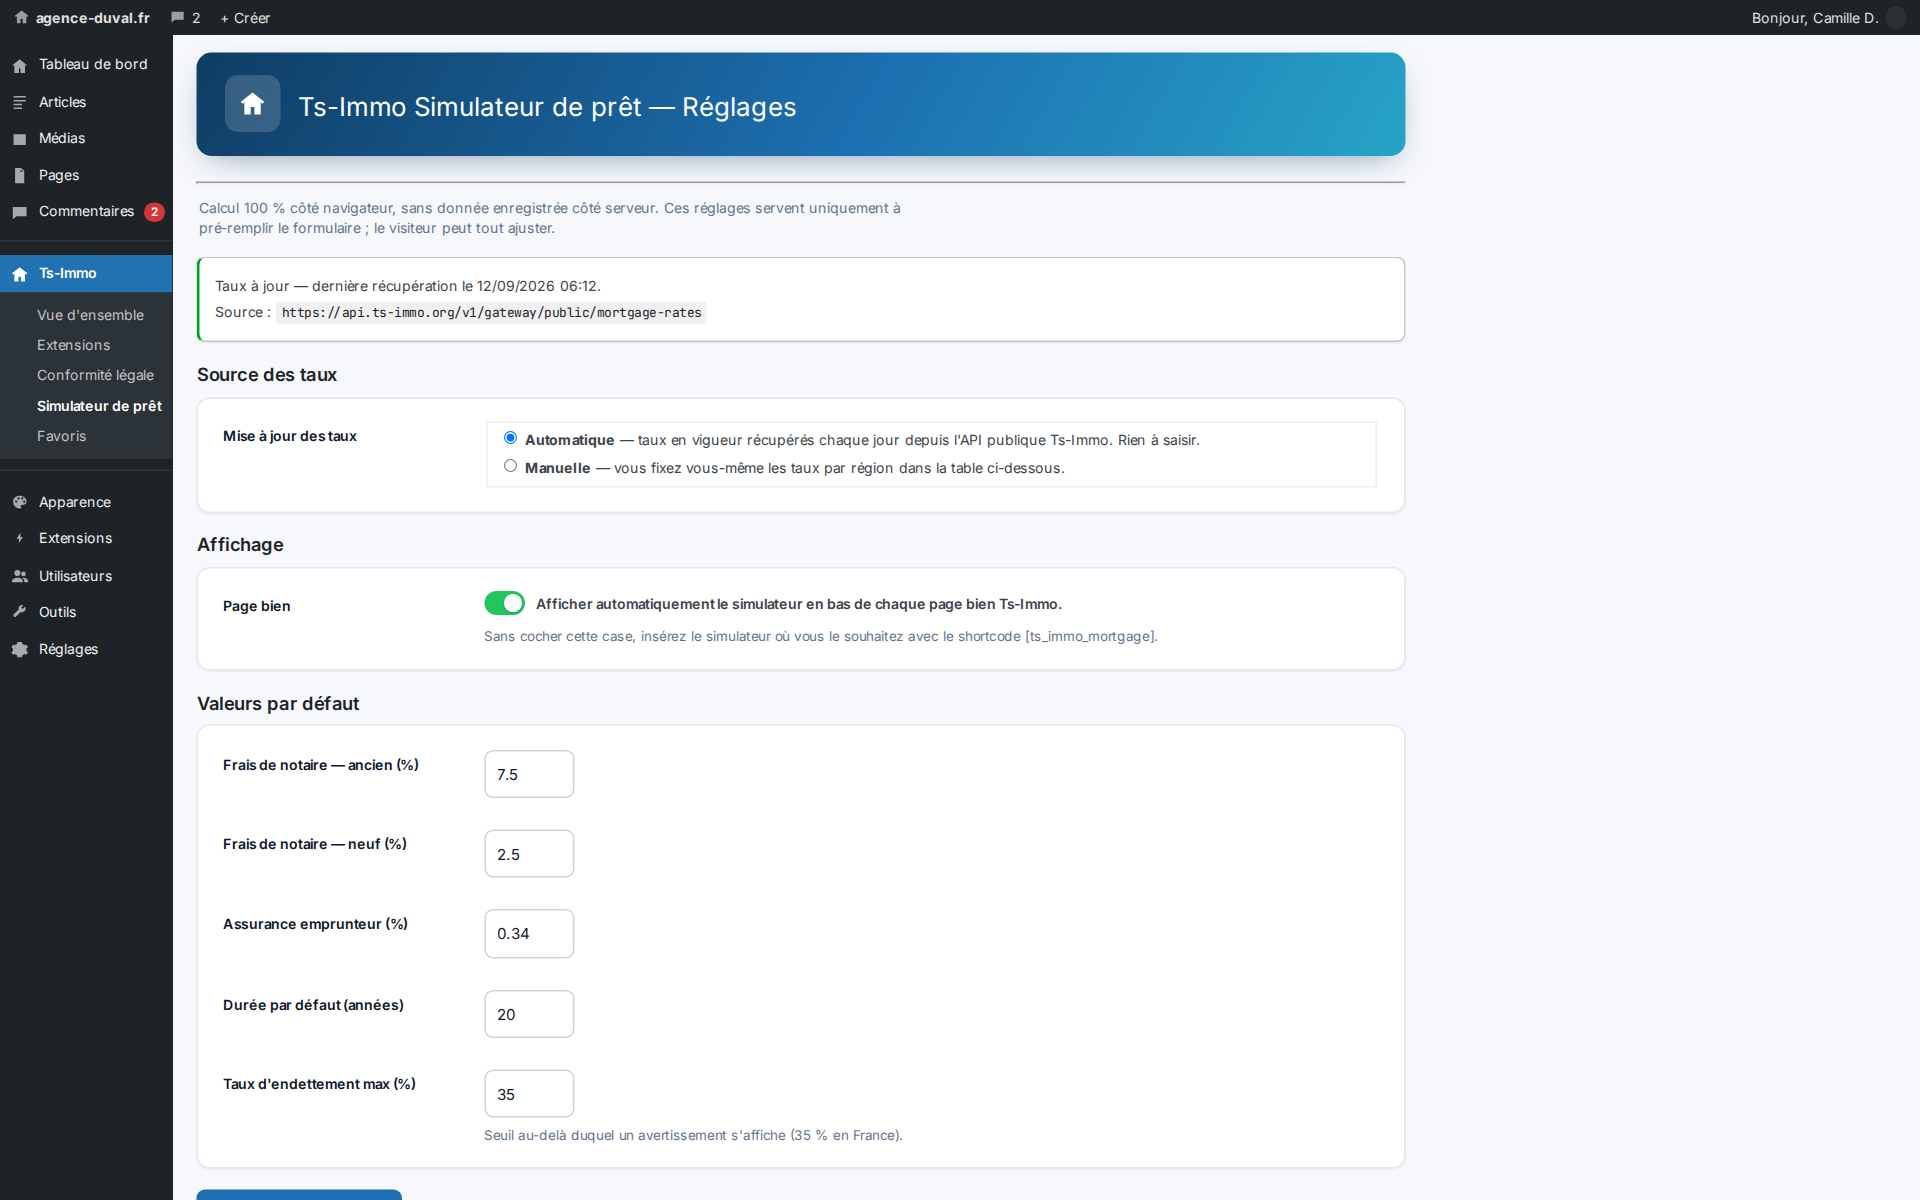
Task: Open Conformité légale submenu item
Action: point(95,375)
